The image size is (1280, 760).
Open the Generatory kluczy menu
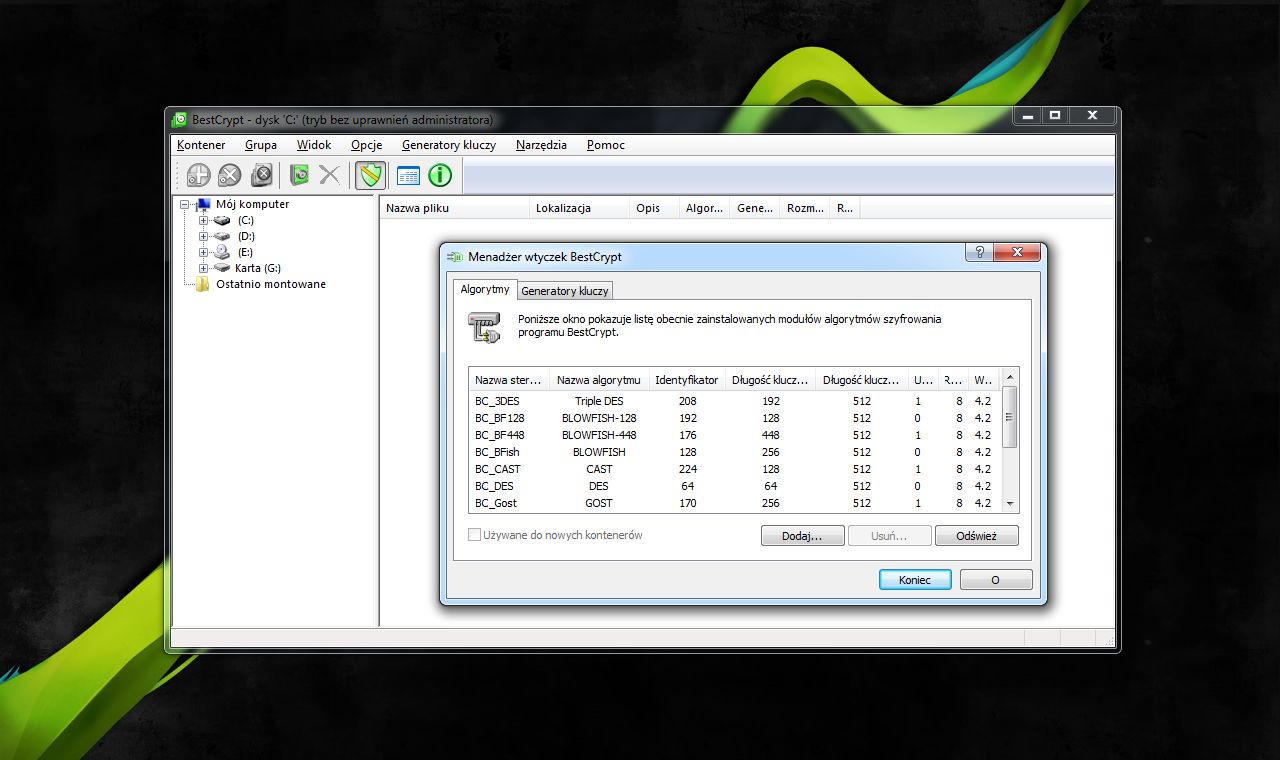click(x=449, y=145)
